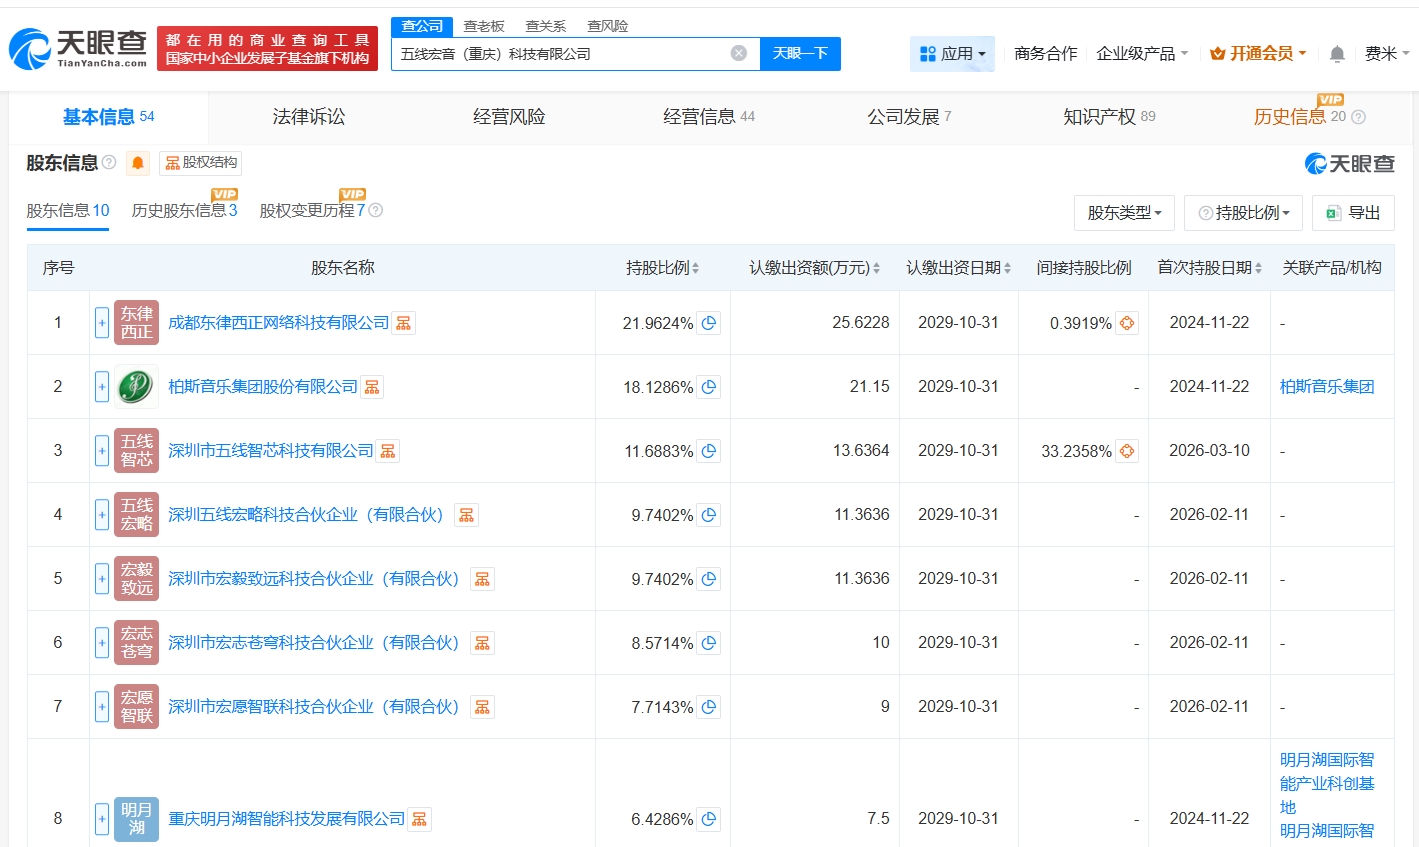
Task: Open equity structure icon beside 深圳五线宏略
Action: [466, 515]
